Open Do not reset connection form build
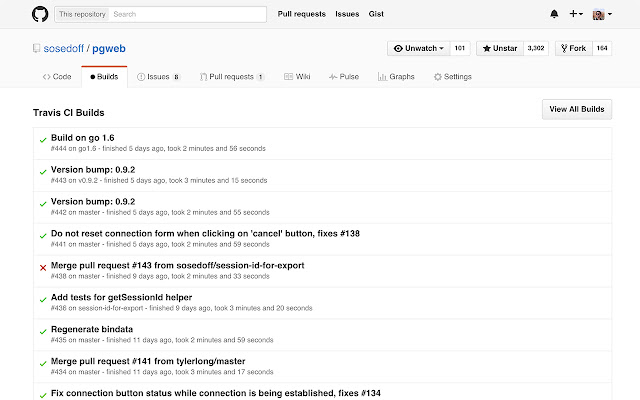Image resolution: width=640 pixels, height=400 pixels. point(205,233)
